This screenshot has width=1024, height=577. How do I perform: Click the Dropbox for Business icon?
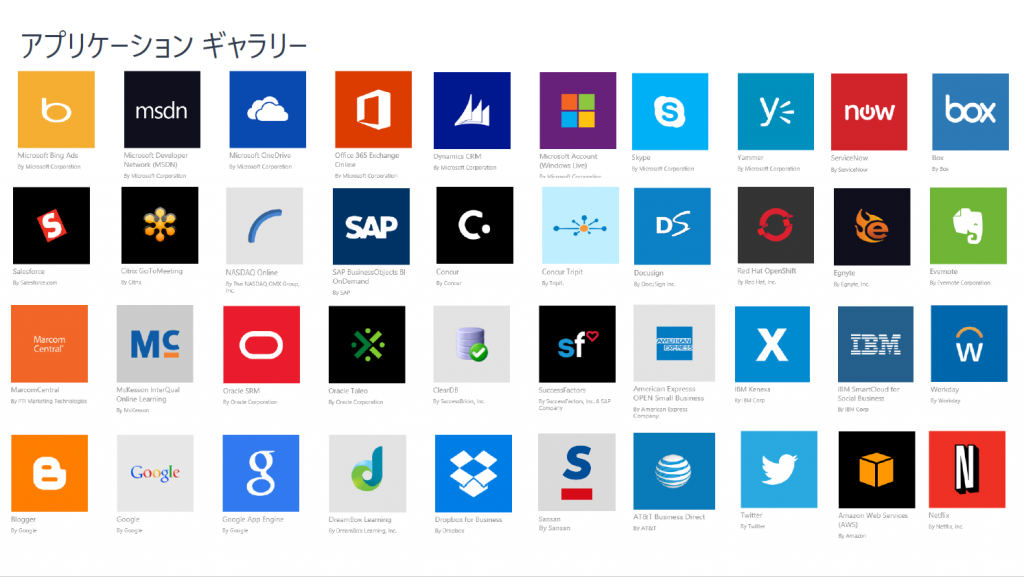click(473, 473)
